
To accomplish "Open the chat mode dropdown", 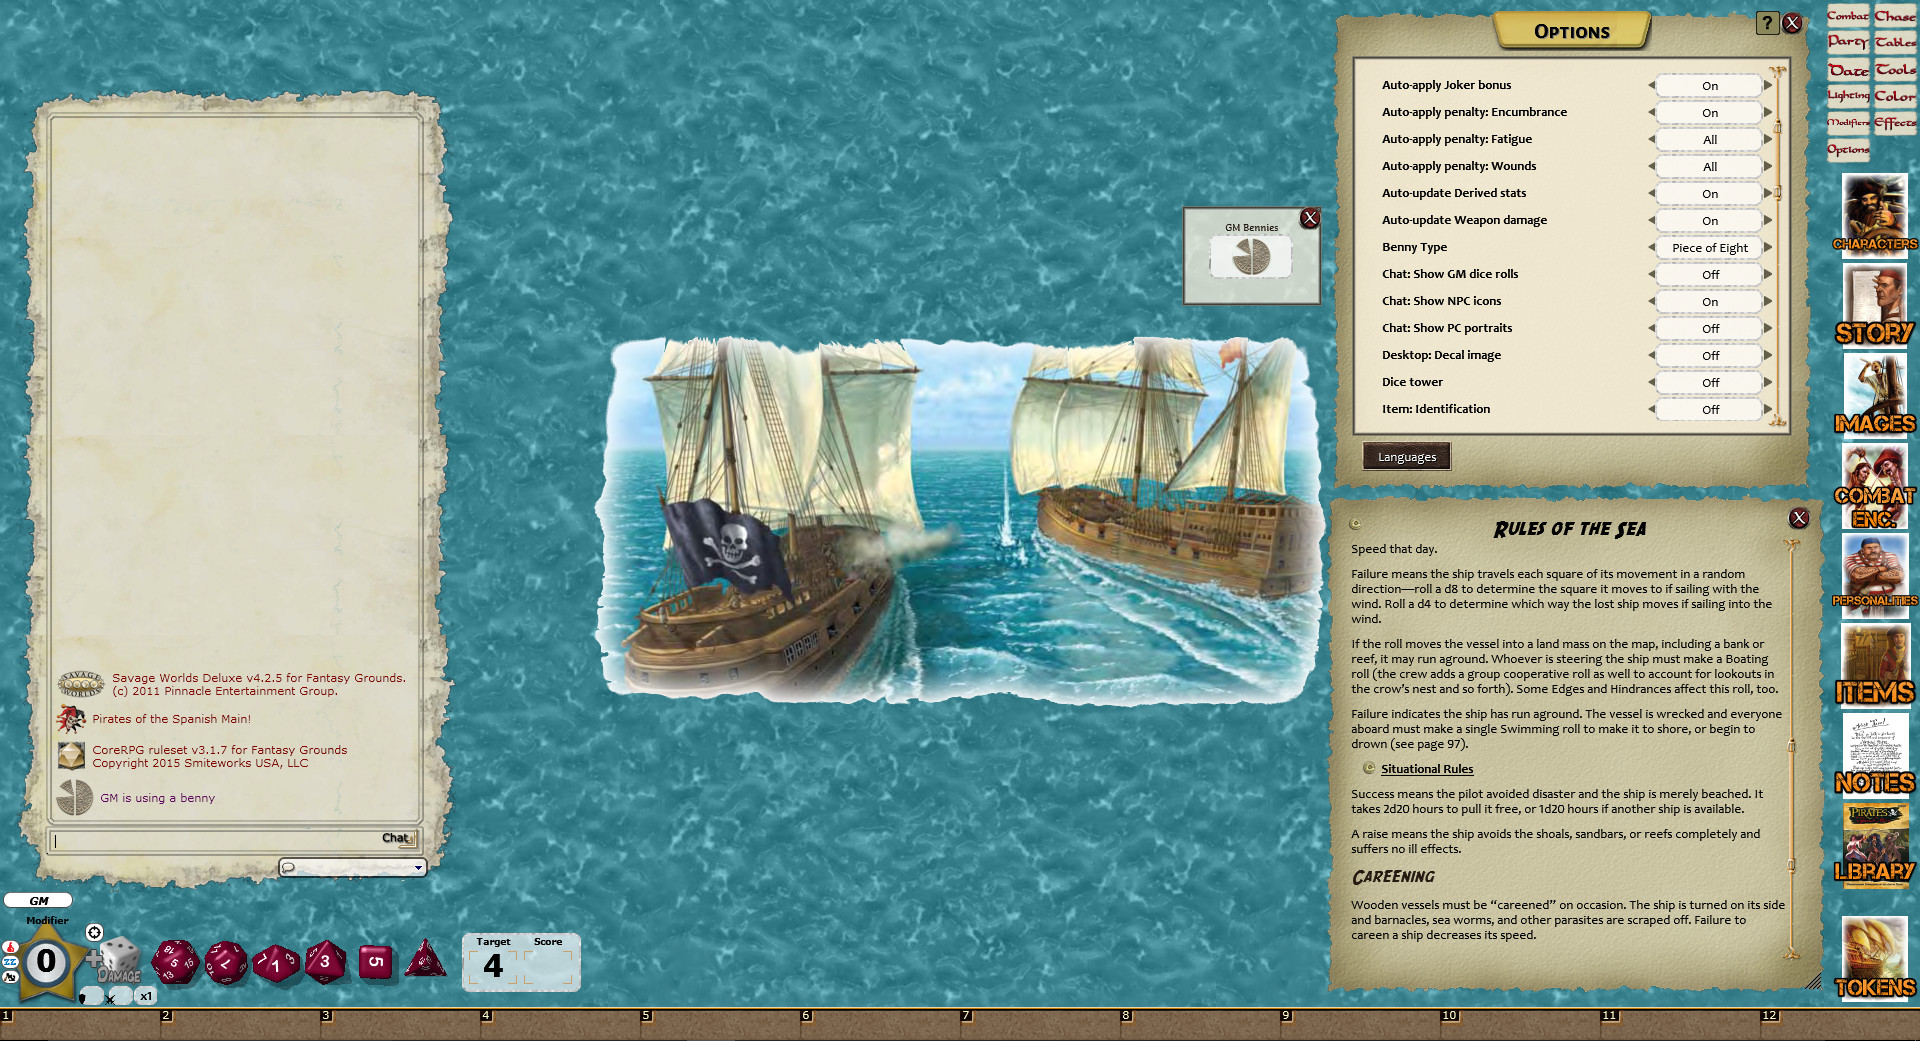I will [x=418, y=868].
